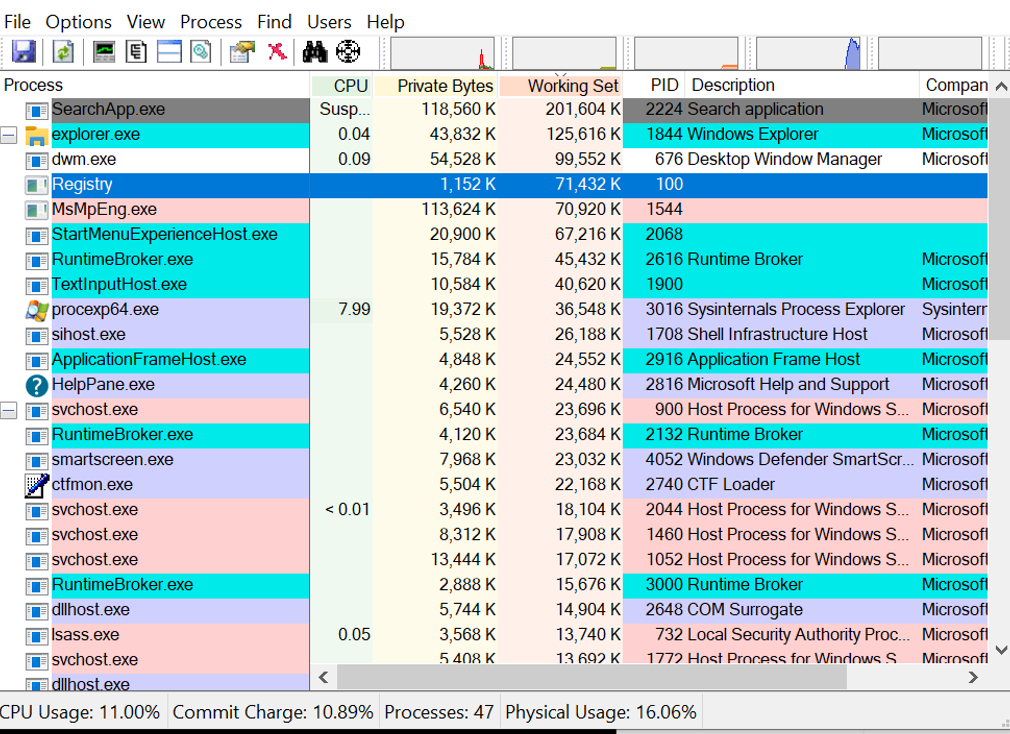Viewport: 1010px width, 734px height.
Task: Click the Refresh Now toolbar icon
Action: [x=63, y=52]
